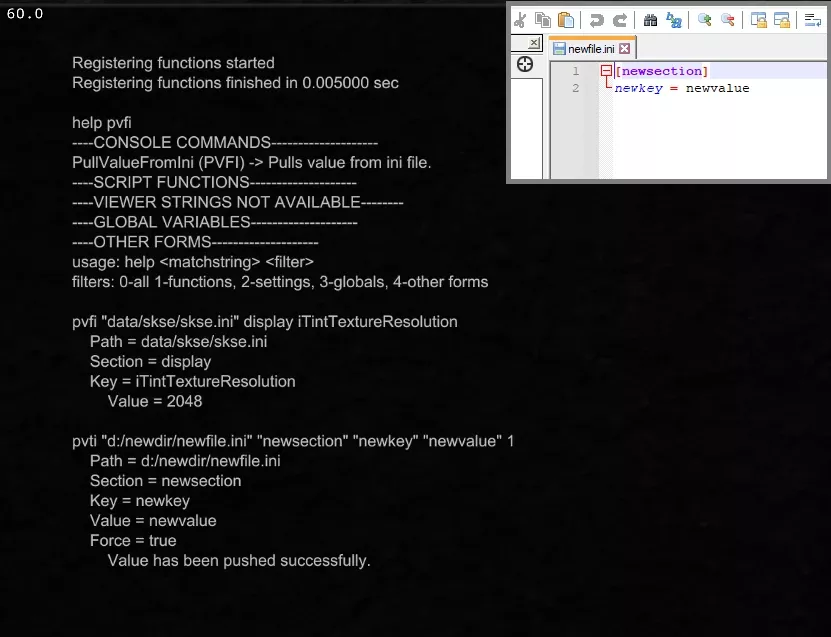
Task: Click the save disk icon on newfile.ini tab
Action: pos(559,49)
